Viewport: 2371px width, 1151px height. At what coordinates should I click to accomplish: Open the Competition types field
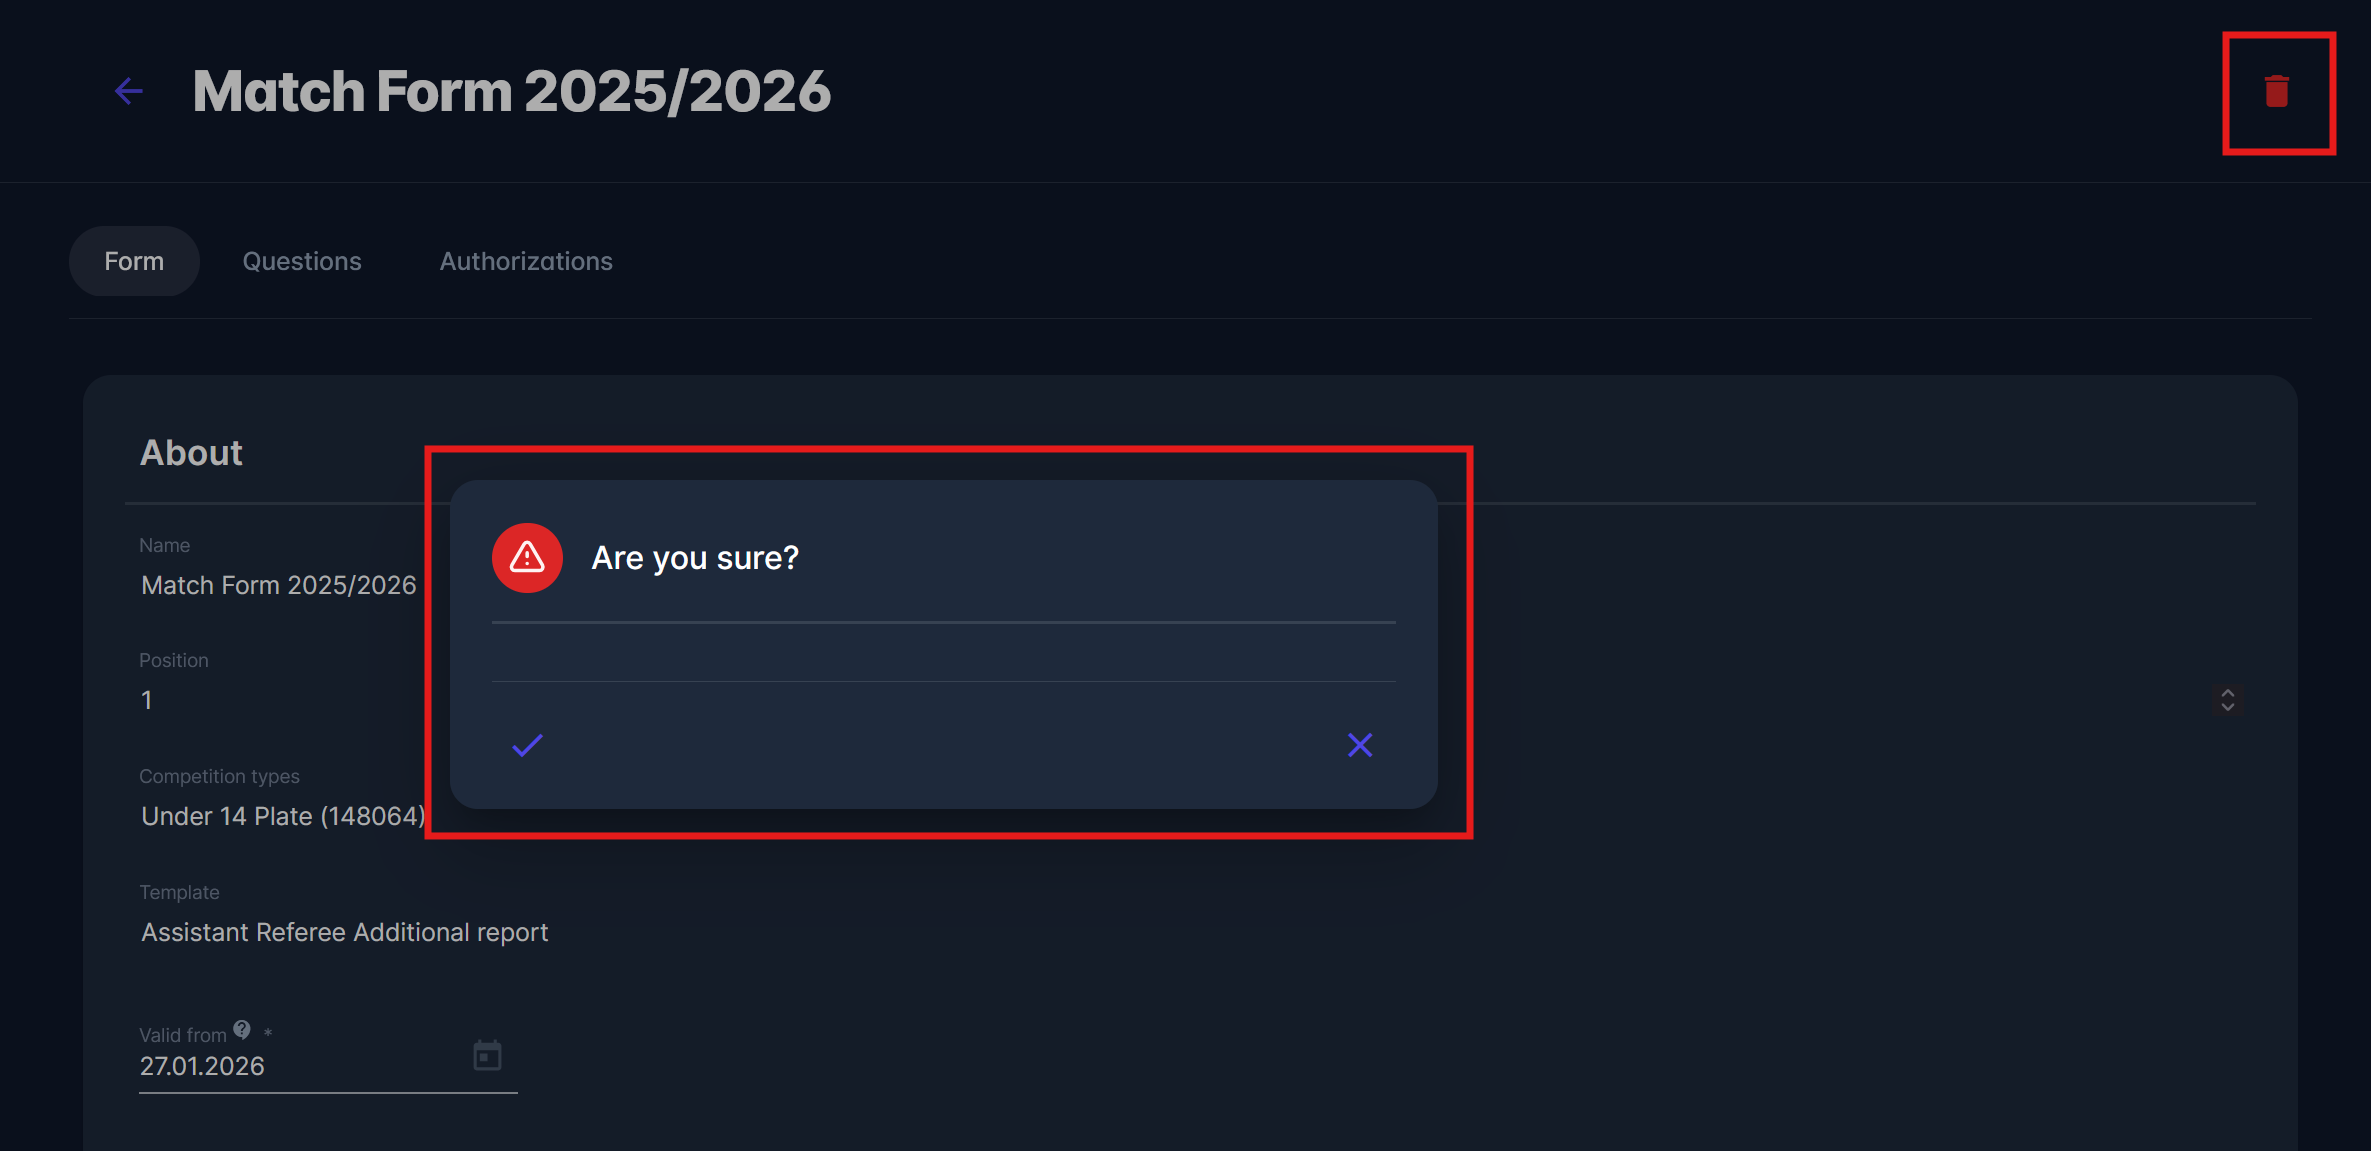[283, 816]
